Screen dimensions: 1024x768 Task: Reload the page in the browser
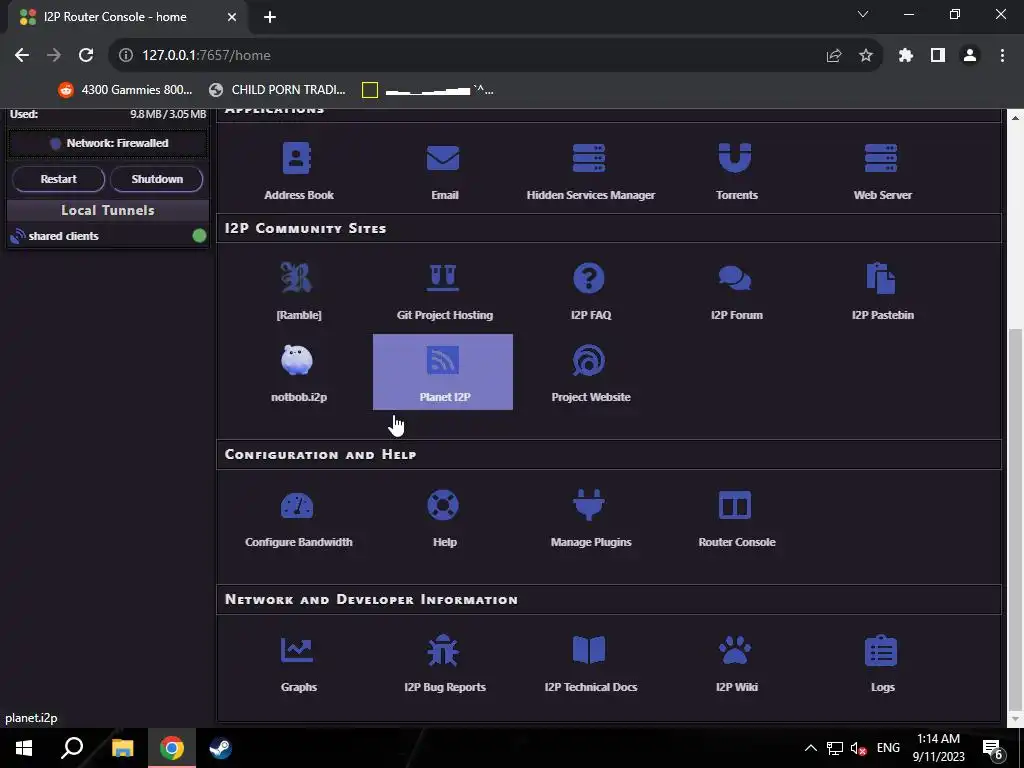click(x=86, y=55)
